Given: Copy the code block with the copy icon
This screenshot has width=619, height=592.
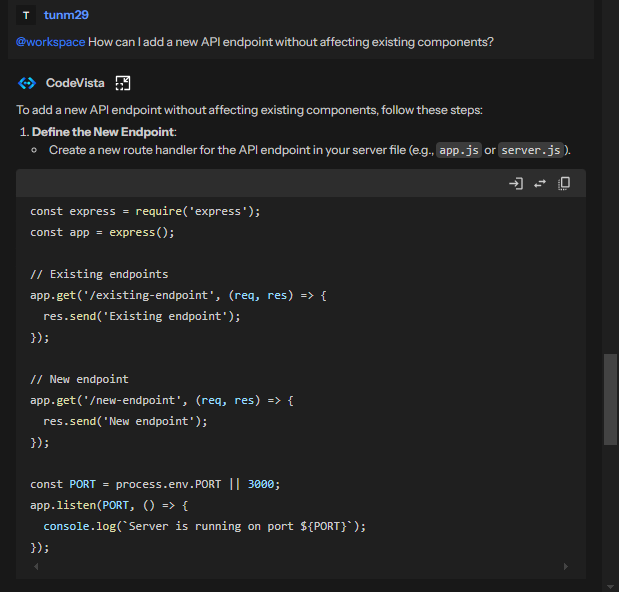Looking at the screenshot, I should 564,184.
